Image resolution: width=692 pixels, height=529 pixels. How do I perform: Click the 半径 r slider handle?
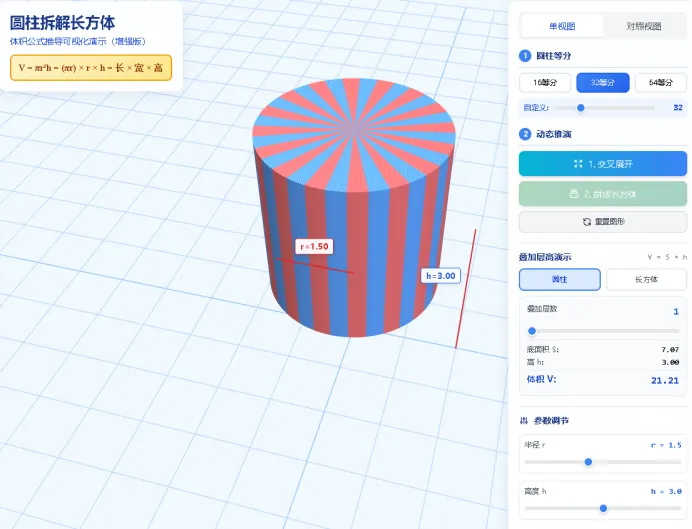pos(588,462)
